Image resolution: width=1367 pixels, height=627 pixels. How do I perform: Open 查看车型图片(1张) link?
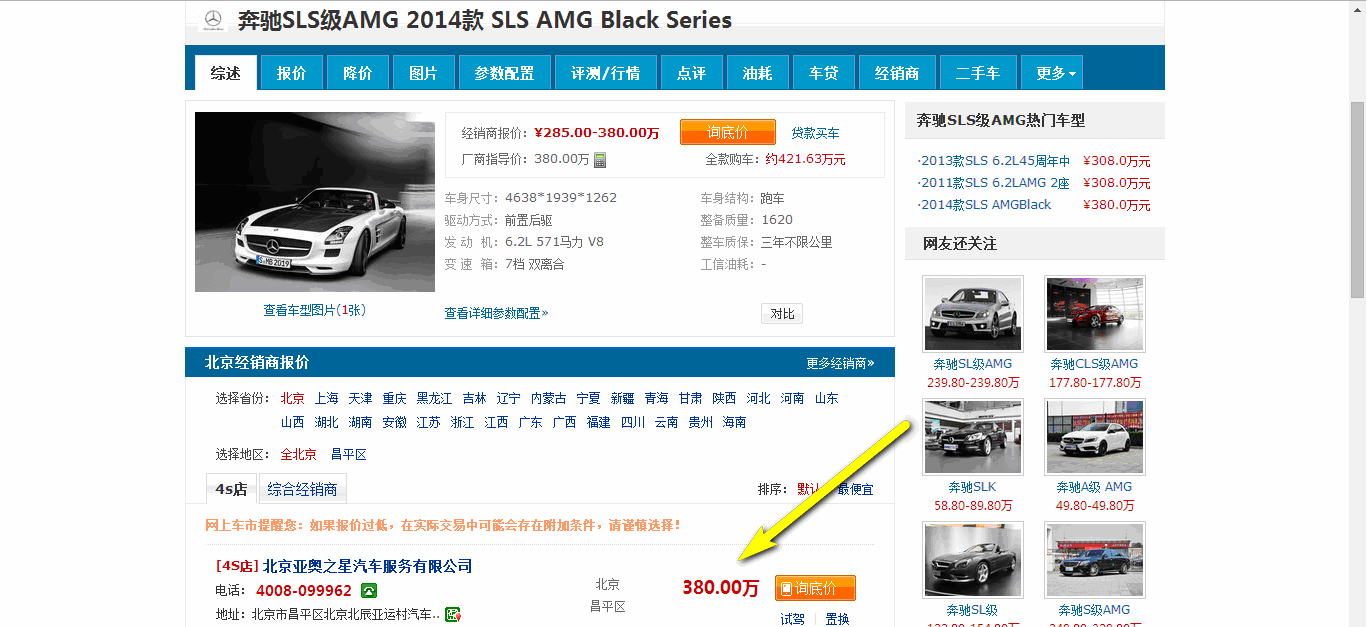(x=315, y=310)
